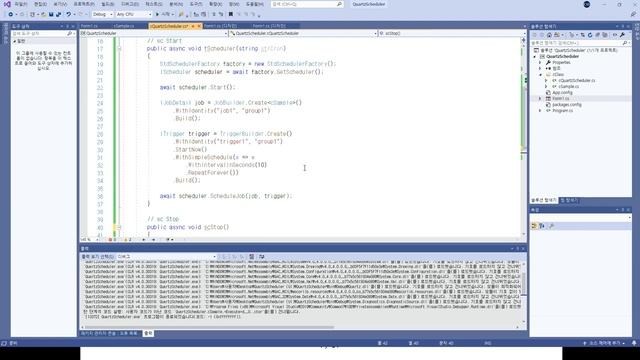The image size is (640, 360).
Task: Select the solution 'QuartzScheduler' root node
Action: [578, 50]
